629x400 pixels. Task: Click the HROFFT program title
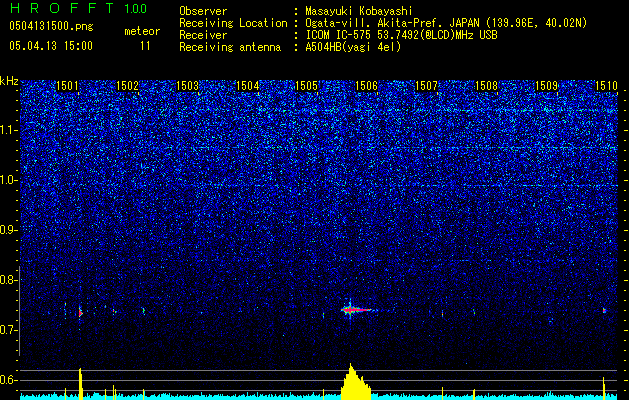[x=62, y=8]
